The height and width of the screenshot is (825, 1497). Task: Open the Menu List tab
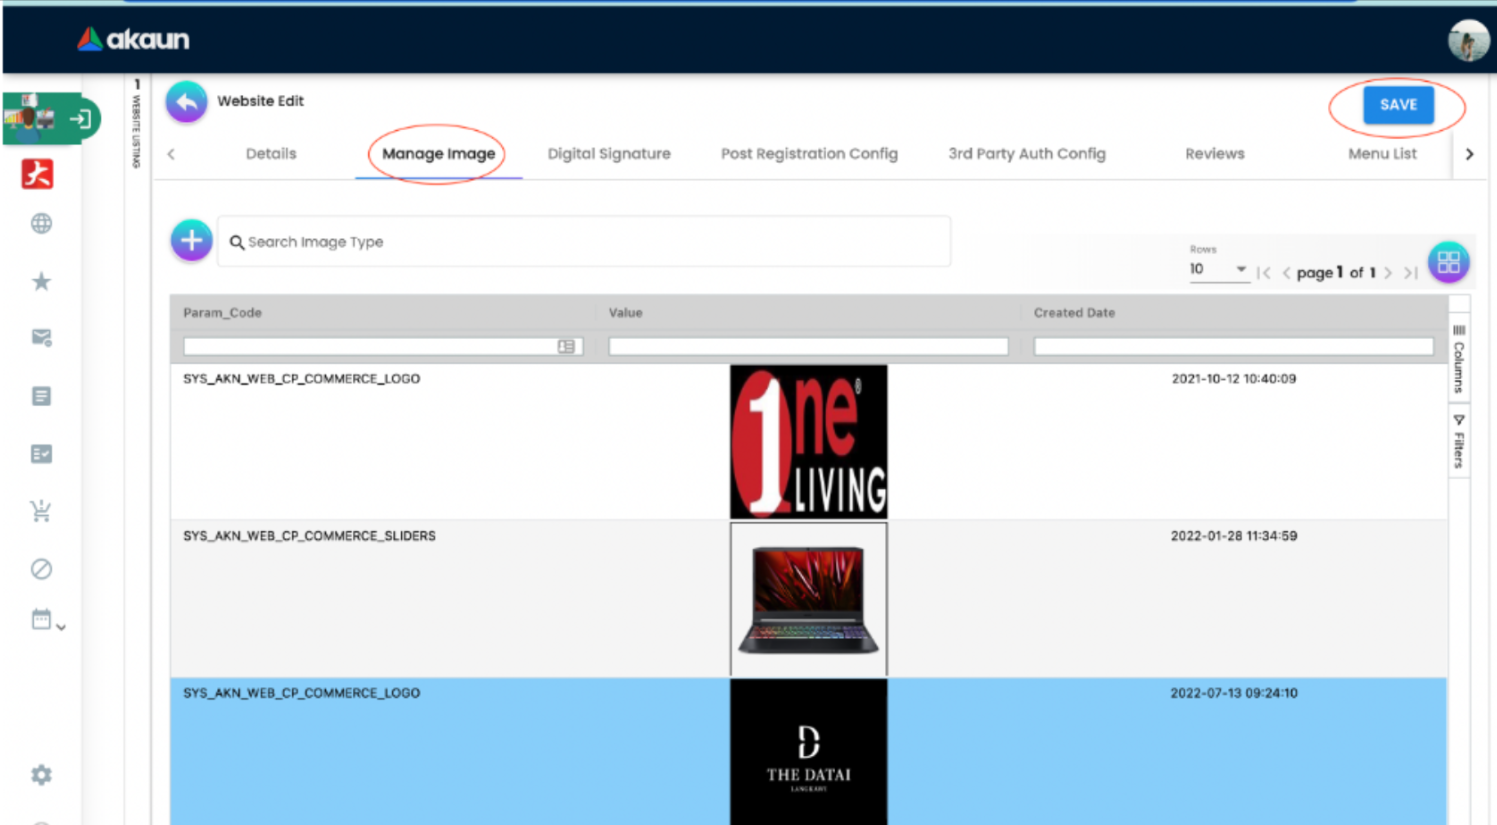[1382, 154]
